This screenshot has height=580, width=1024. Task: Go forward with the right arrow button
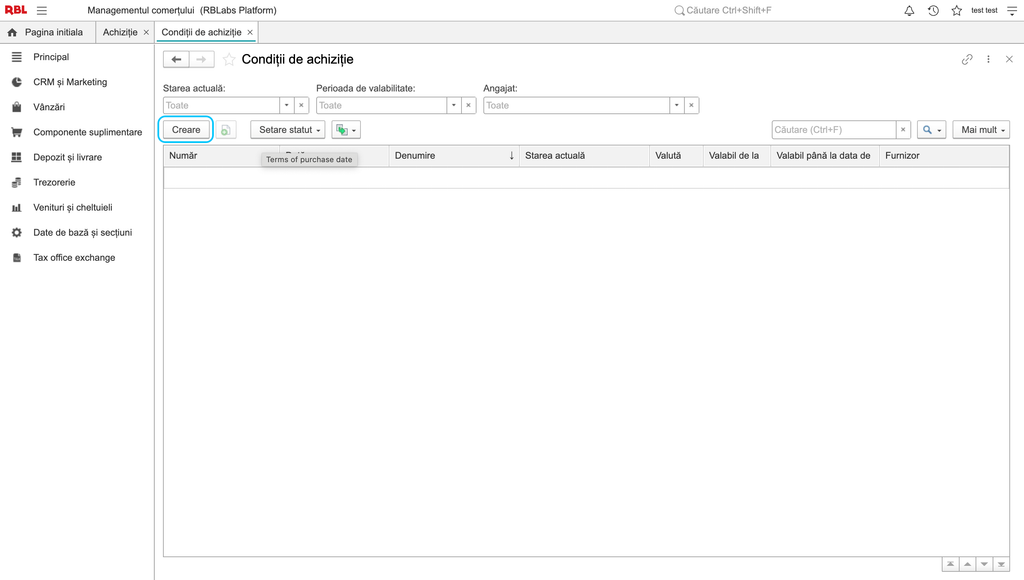click(x=201, y=59)
